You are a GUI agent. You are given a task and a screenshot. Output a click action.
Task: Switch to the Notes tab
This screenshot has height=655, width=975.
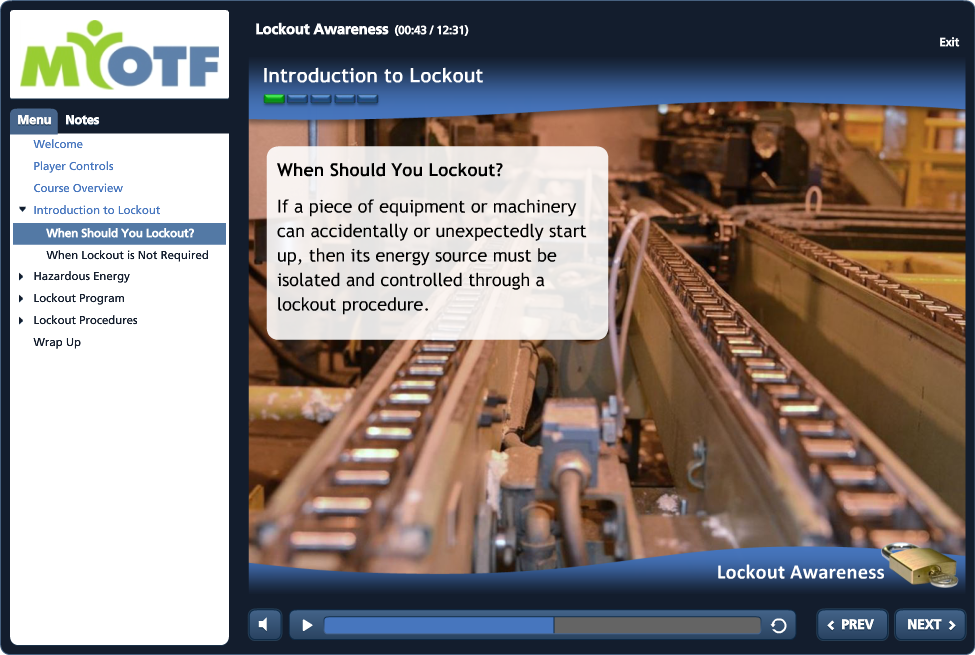[x=82, y=120]
